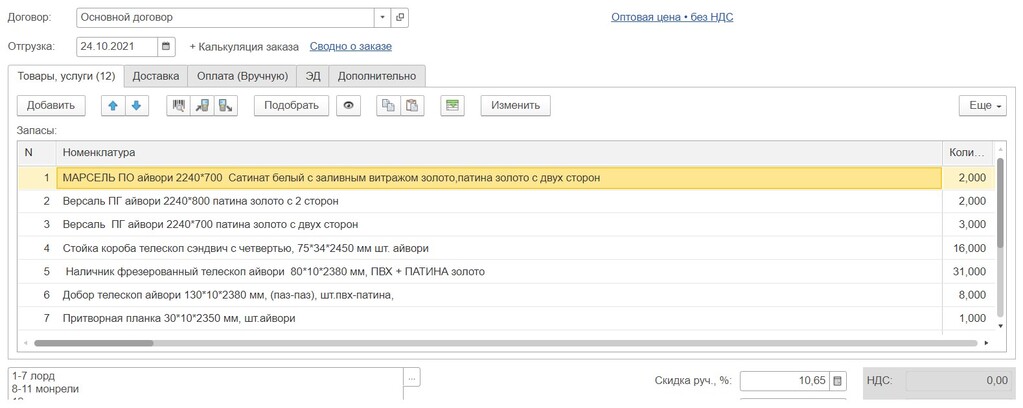Click the copy rows icon

tap(387, 105)
